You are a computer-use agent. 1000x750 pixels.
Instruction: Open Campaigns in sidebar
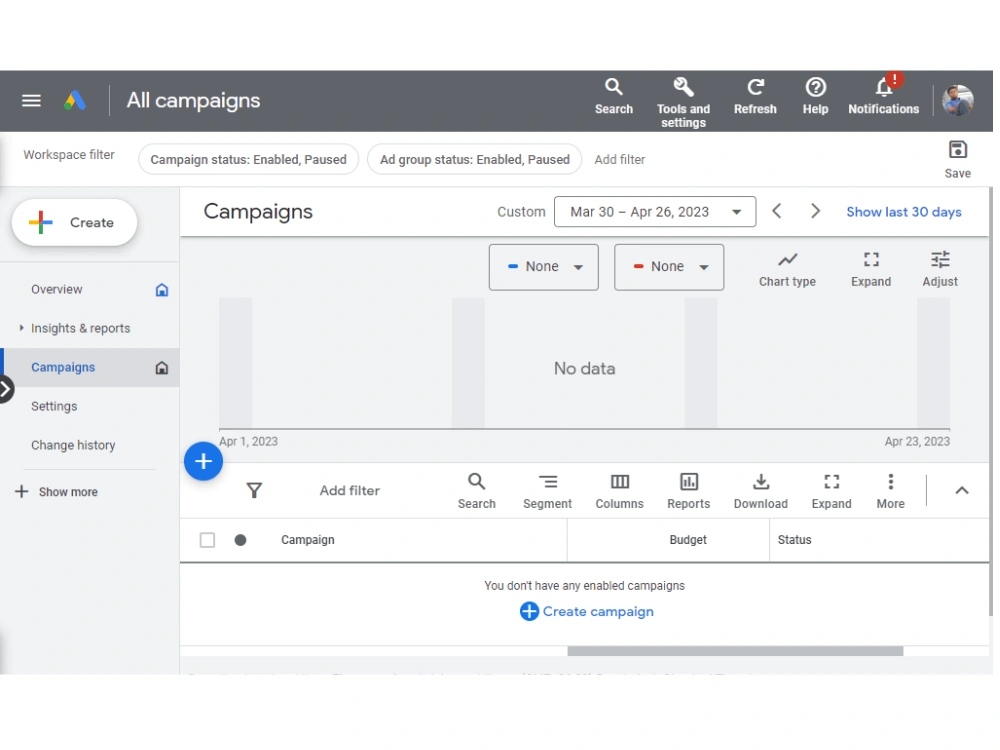(x=63, y=367)
